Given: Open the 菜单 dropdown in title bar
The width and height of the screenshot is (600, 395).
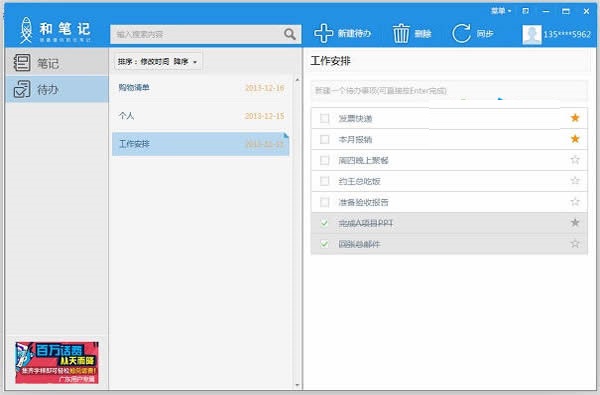Looking at the screenshot, I should tap(501, 11).
